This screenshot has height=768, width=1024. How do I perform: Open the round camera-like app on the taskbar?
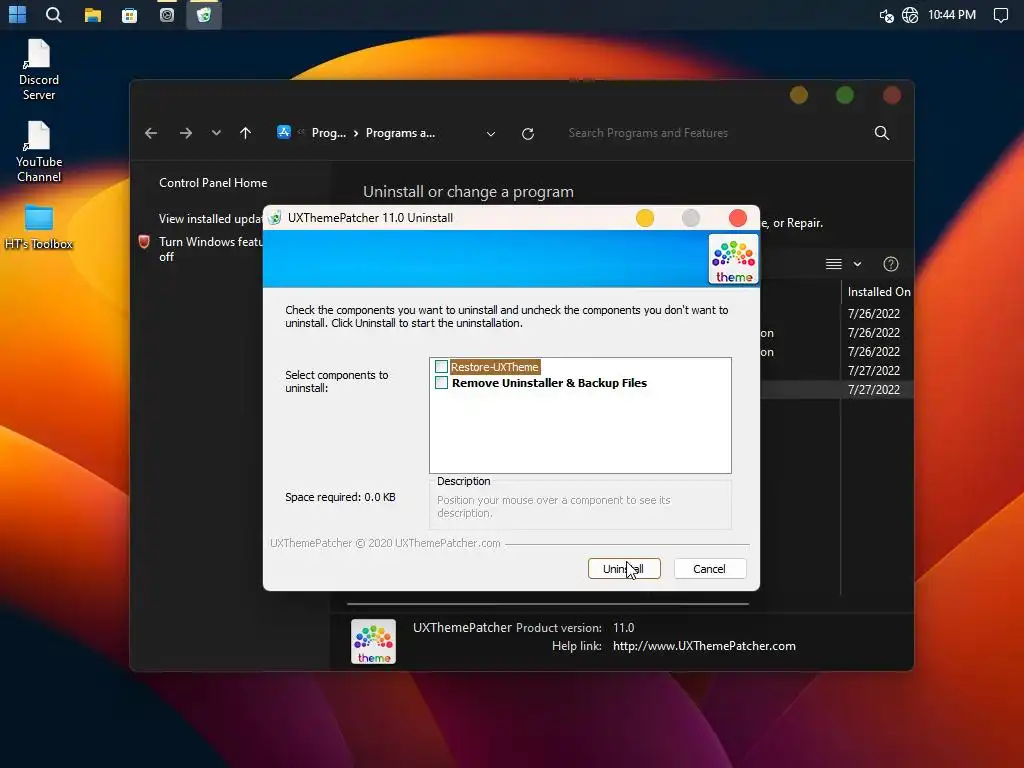[x=167, y=15]
